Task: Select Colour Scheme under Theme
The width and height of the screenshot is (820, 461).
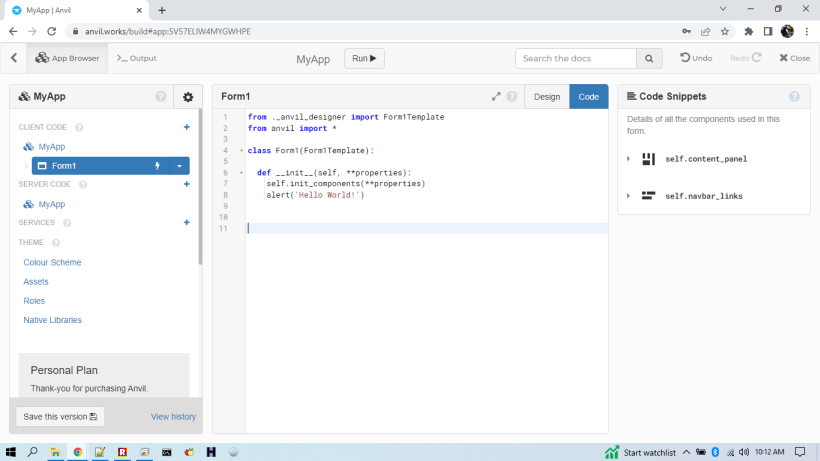Action: (52, 262)
